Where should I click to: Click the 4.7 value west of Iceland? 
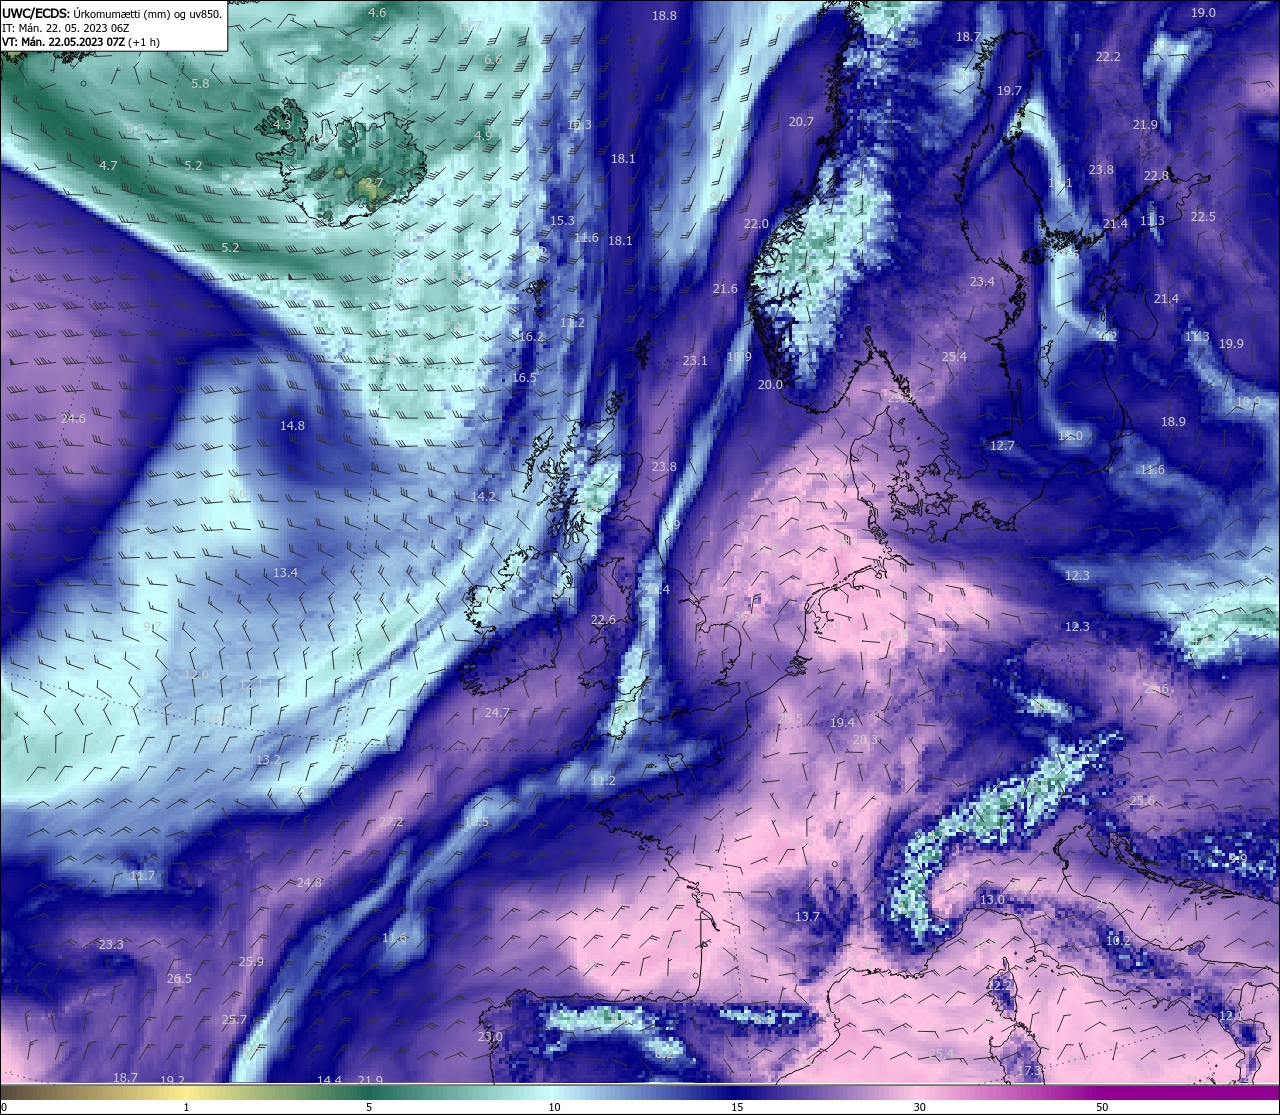pos(108,166)
